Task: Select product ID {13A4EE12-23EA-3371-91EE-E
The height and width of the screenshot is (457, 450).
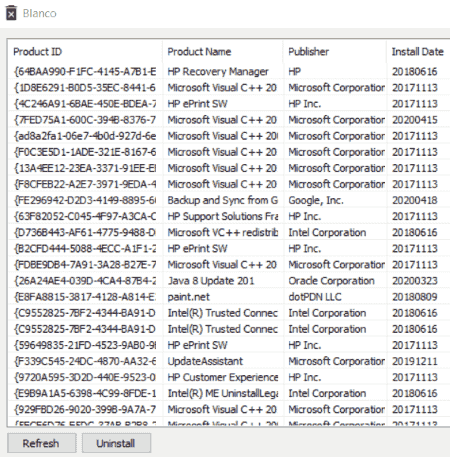Action: coord(85,168)
